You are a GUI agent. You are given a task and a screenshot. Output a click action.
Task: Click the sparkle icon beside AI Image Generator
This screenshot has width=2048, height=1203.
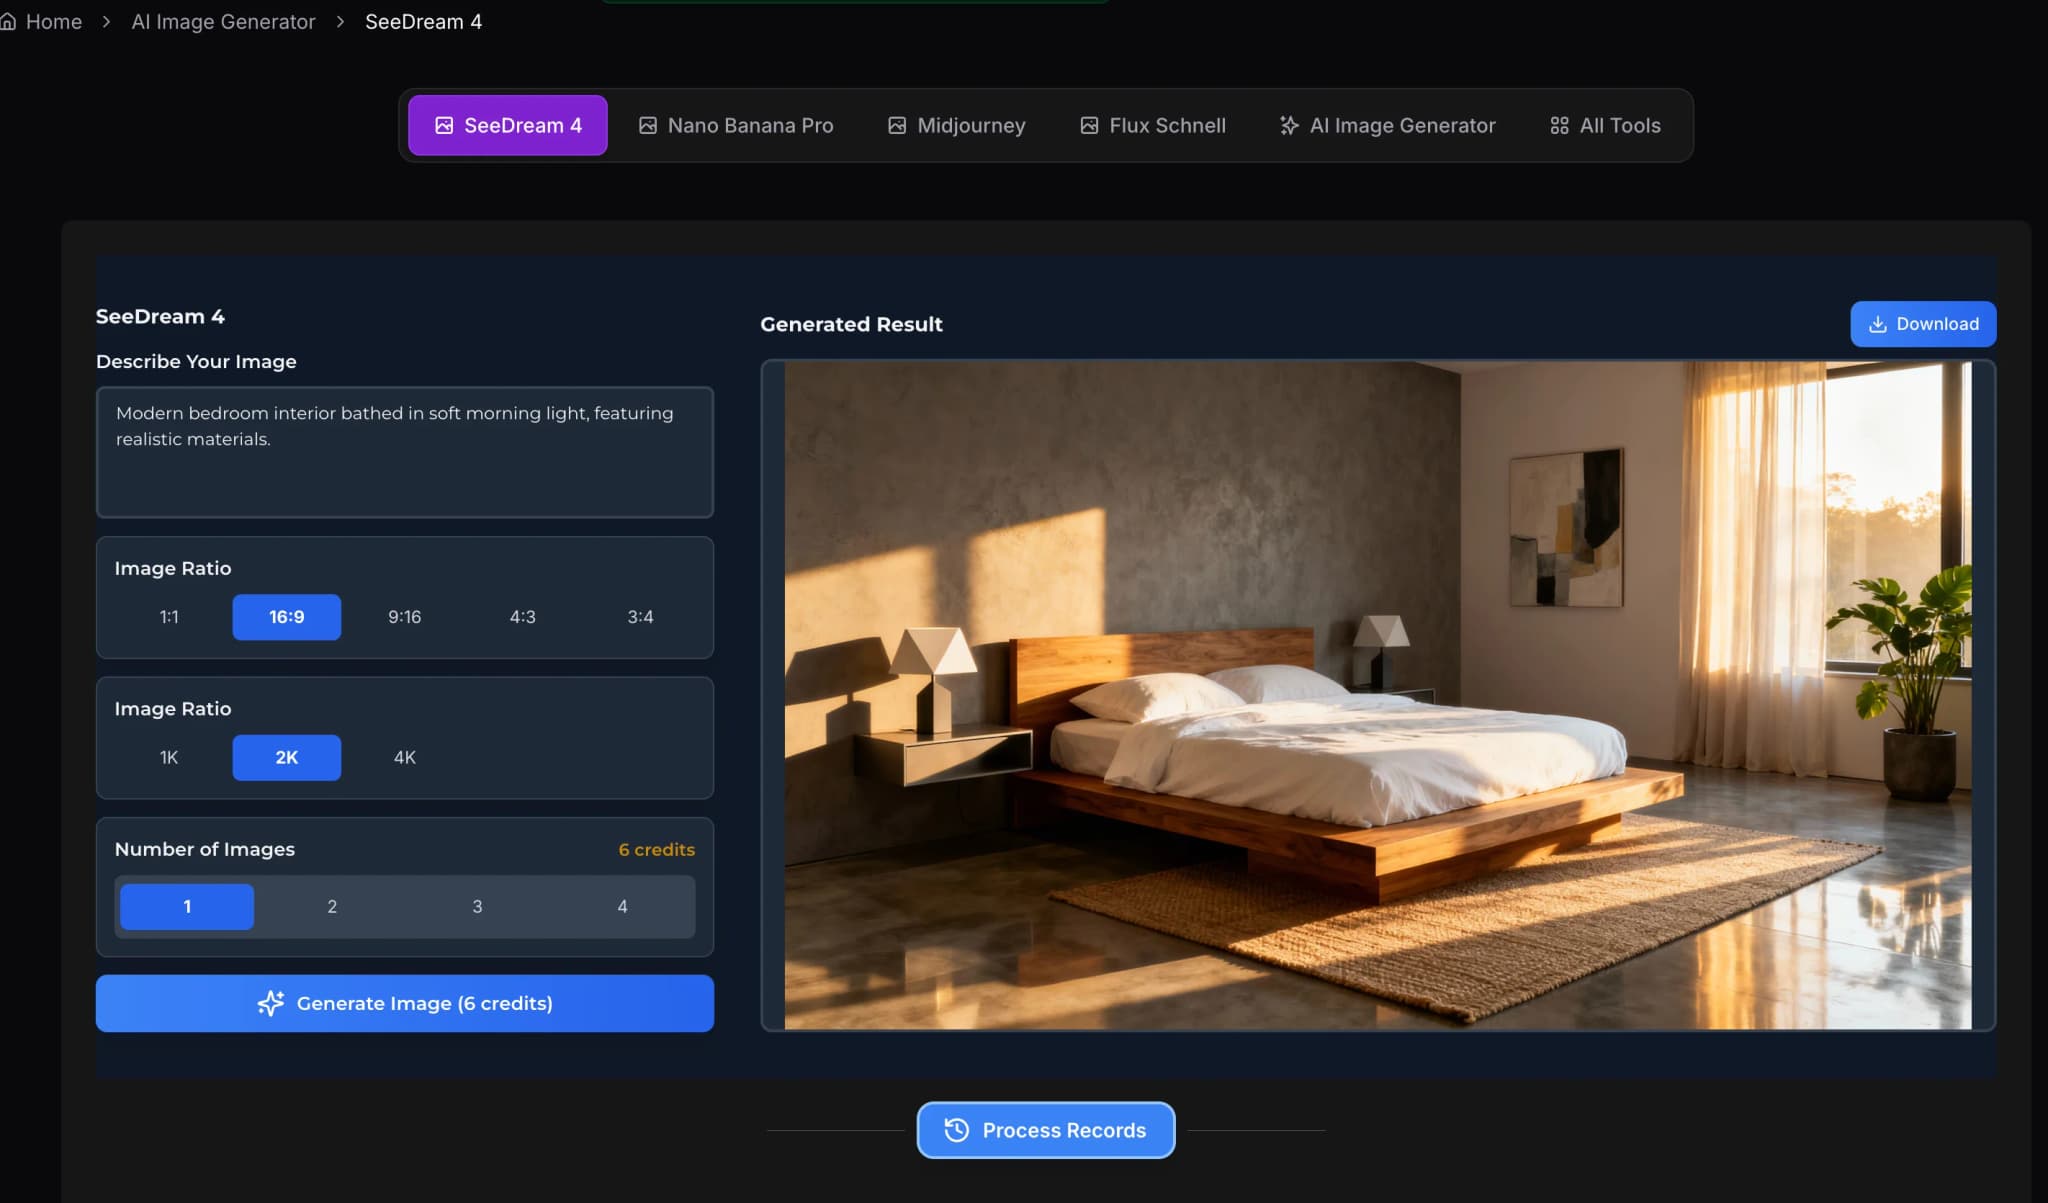(1289, 125)
